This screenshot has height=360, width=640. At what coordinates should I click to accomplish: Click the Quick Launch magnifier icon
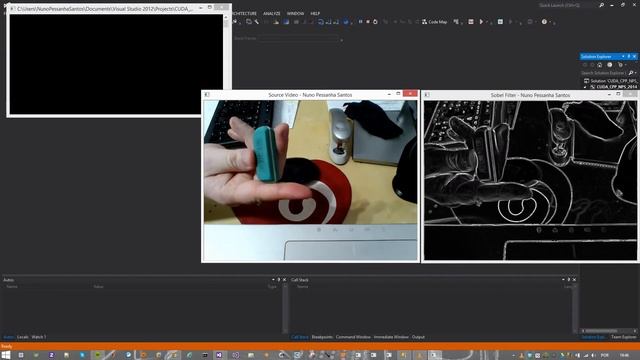click(601, 5)
